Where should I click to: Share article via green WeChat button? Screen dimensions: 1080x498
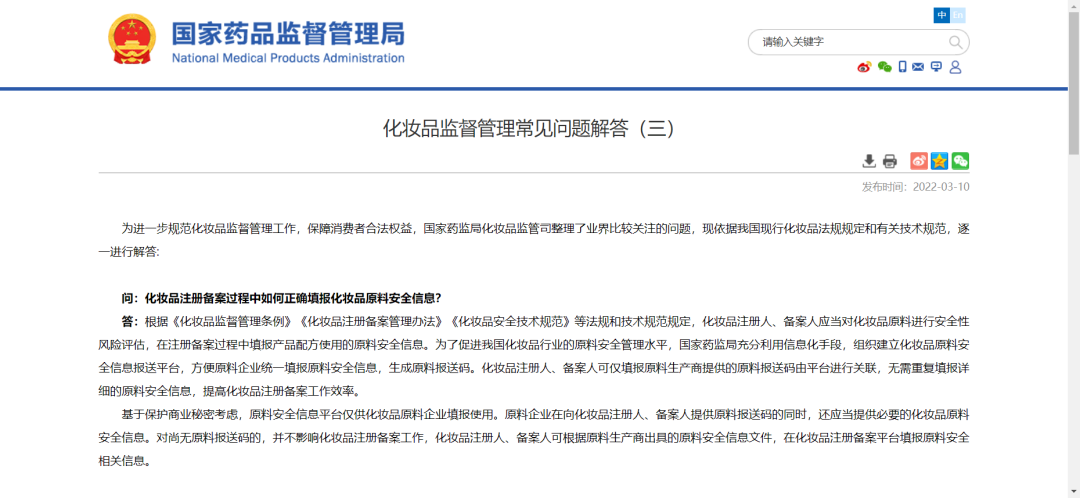[960, 161]
